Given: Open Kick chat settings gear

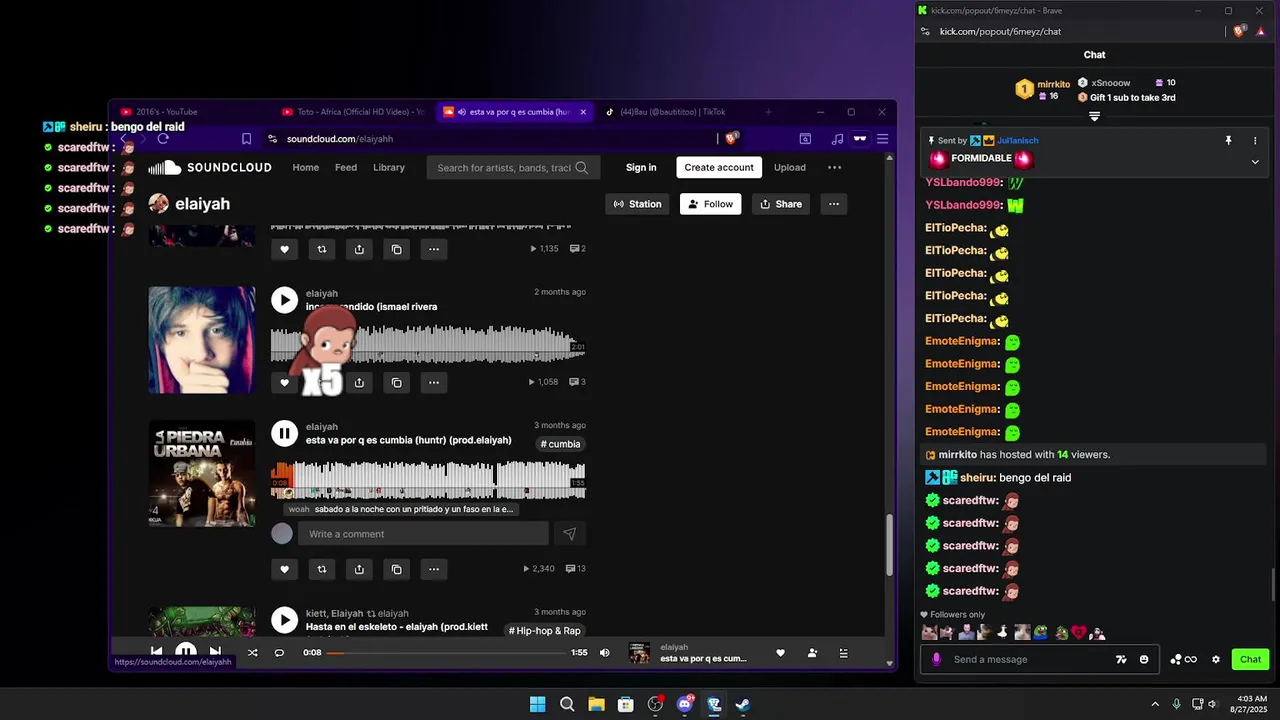Looking at the screenshot, I should point(1216,659).
